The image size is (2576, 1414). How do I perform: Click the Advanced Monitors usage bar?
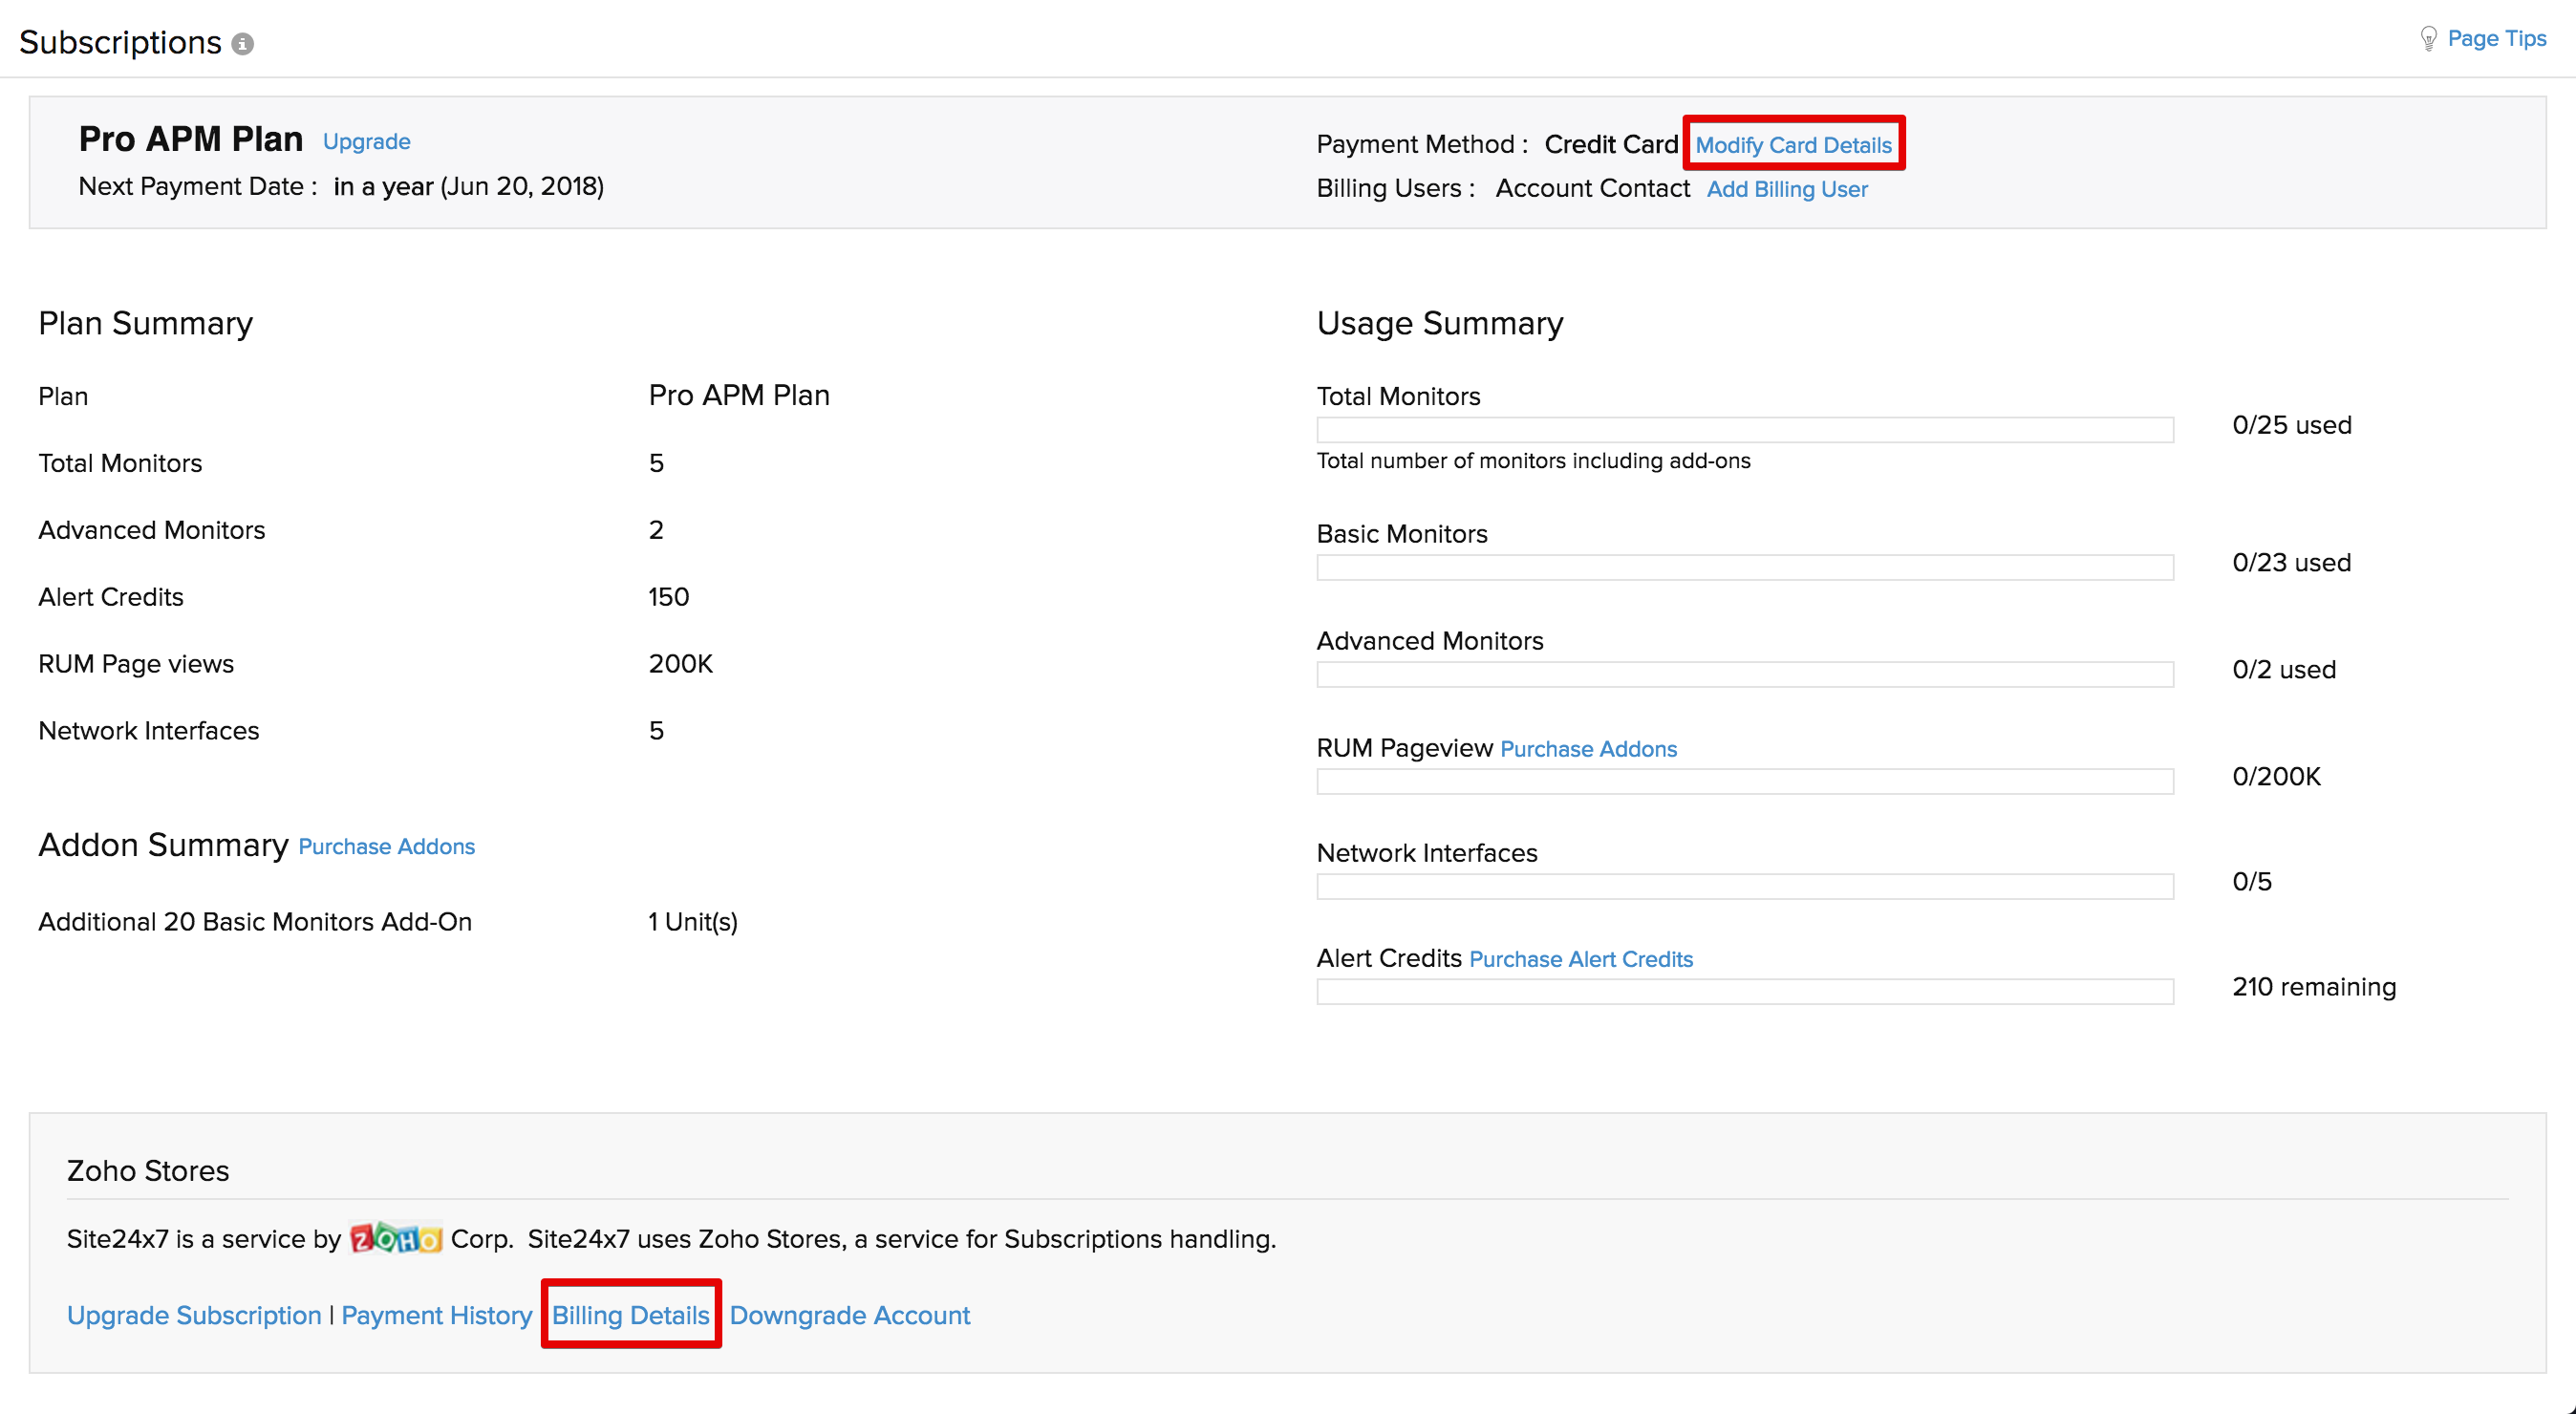pos(1744,674)
